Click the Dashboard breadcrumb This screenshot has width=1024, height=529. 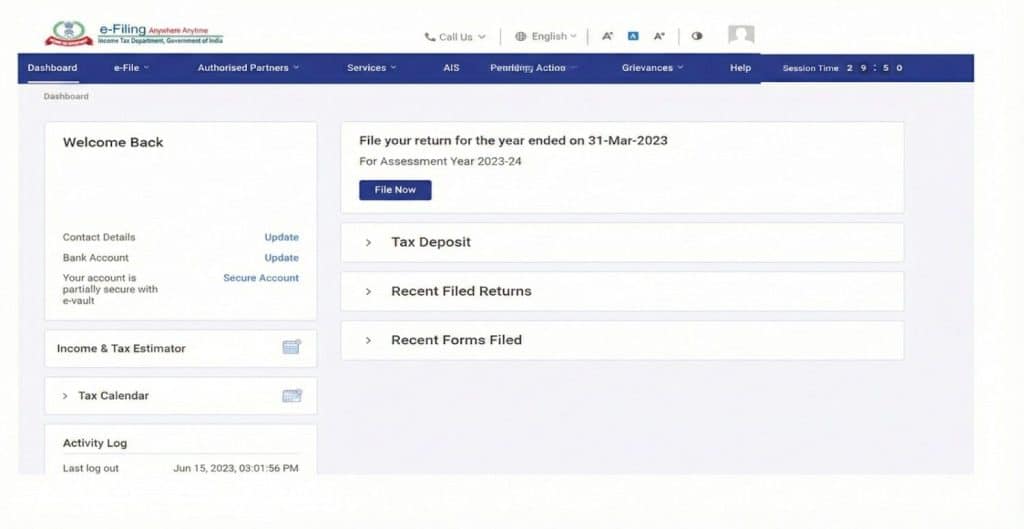[66, 97]
